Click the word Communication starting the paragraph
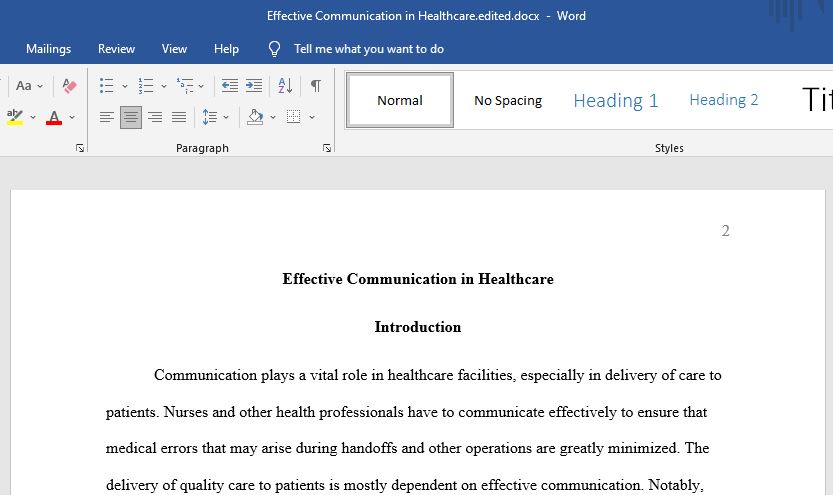Screen dimensions: 833x495 pos(205,375)
